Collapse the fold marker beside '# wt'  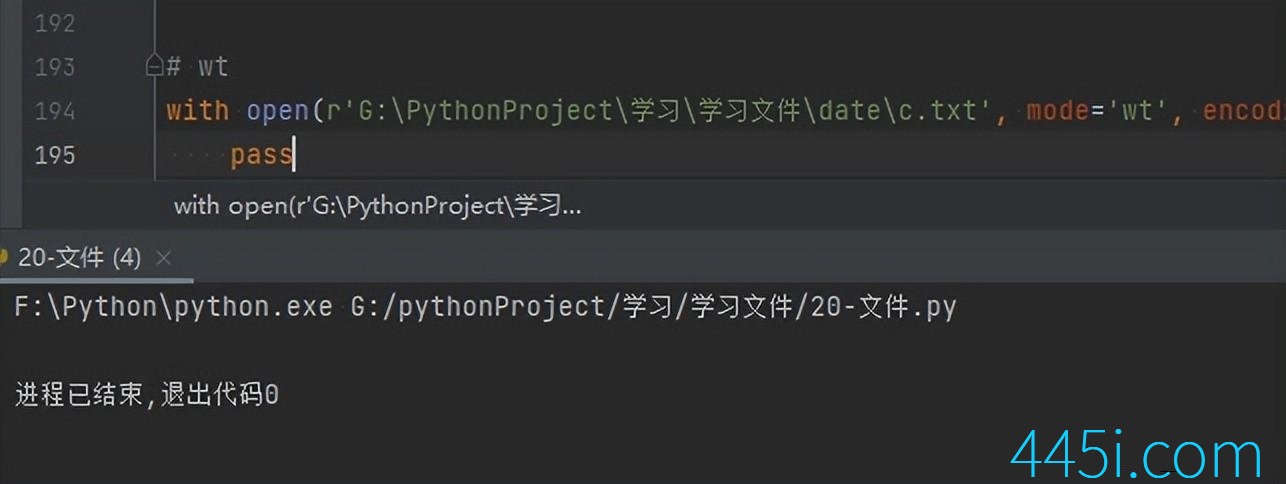point(154,67)
